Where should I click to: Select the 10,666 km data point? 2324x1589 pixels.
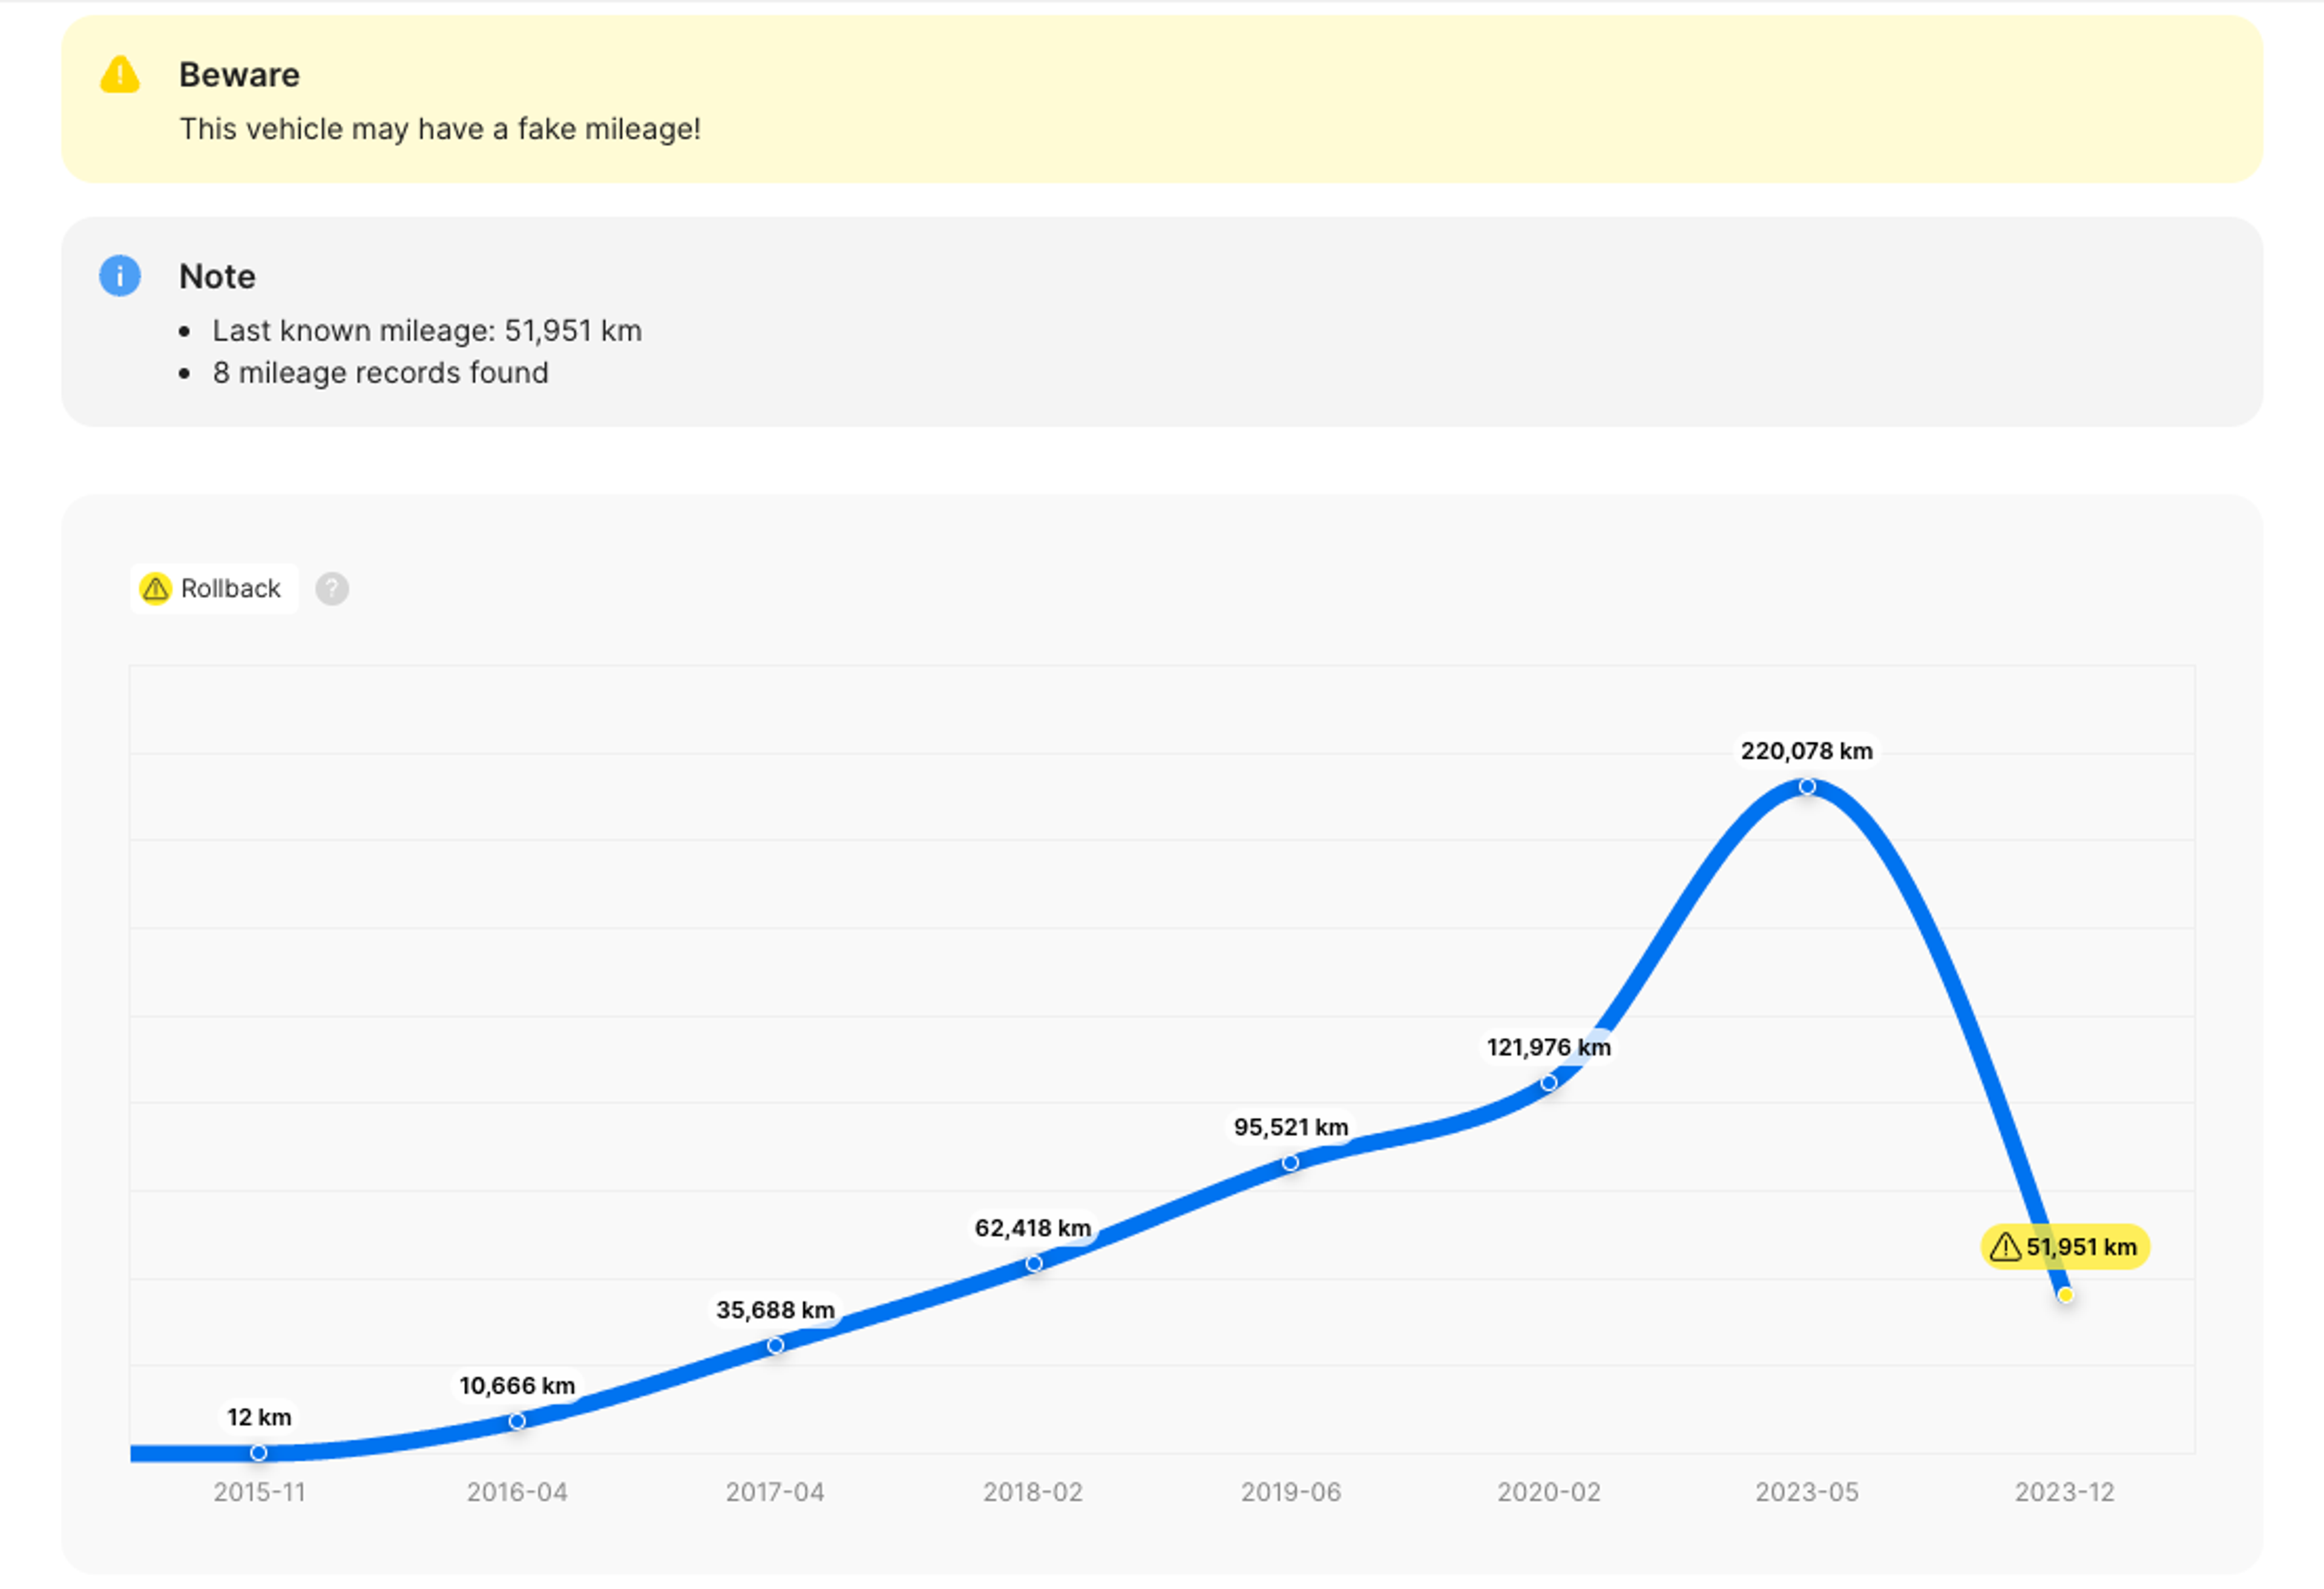tap(517, 1421)
